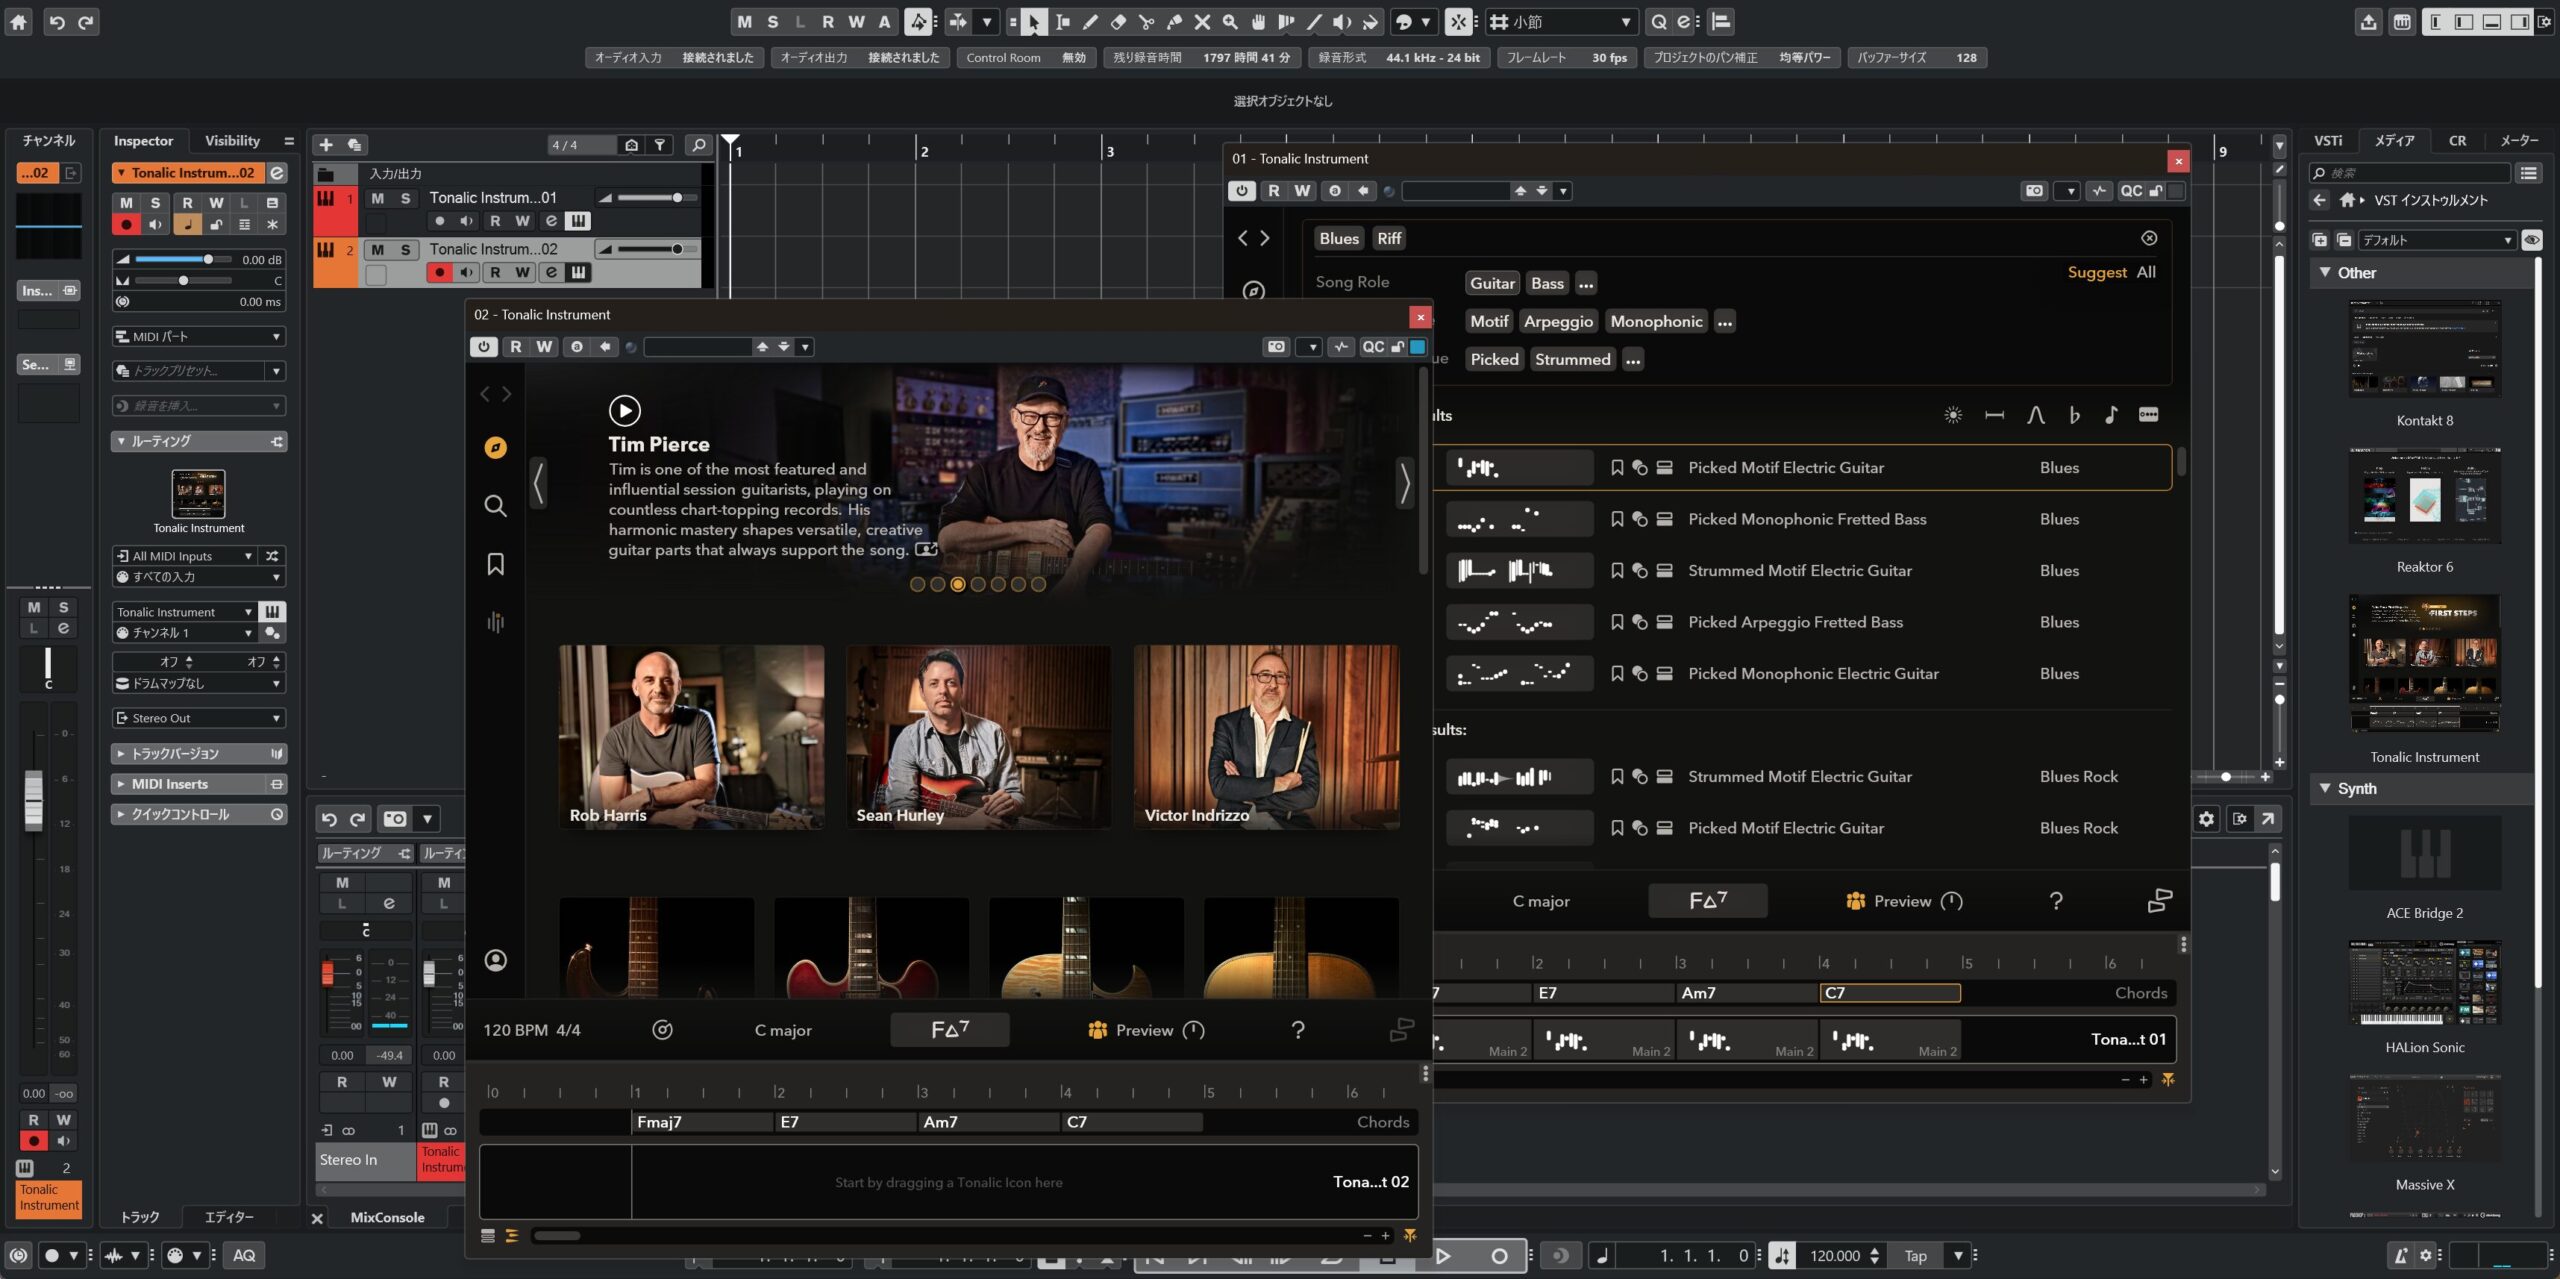Viewport: 2560px width, 1279px height.
Task: Open the VSTi tab in right panel
Action: click(x=2327, y=141)
